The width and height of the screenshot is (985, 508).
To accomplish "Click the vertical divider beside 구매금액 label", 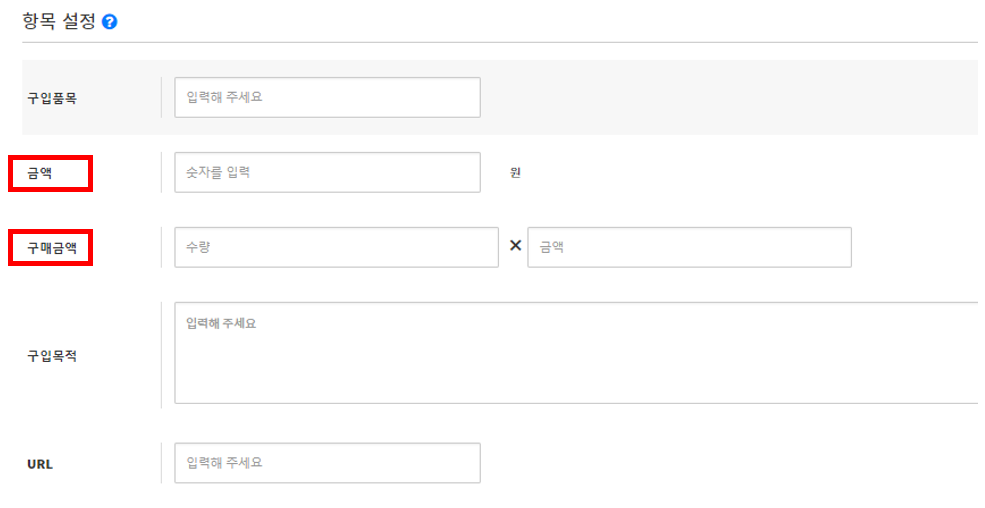I will (x=161, y=247).
